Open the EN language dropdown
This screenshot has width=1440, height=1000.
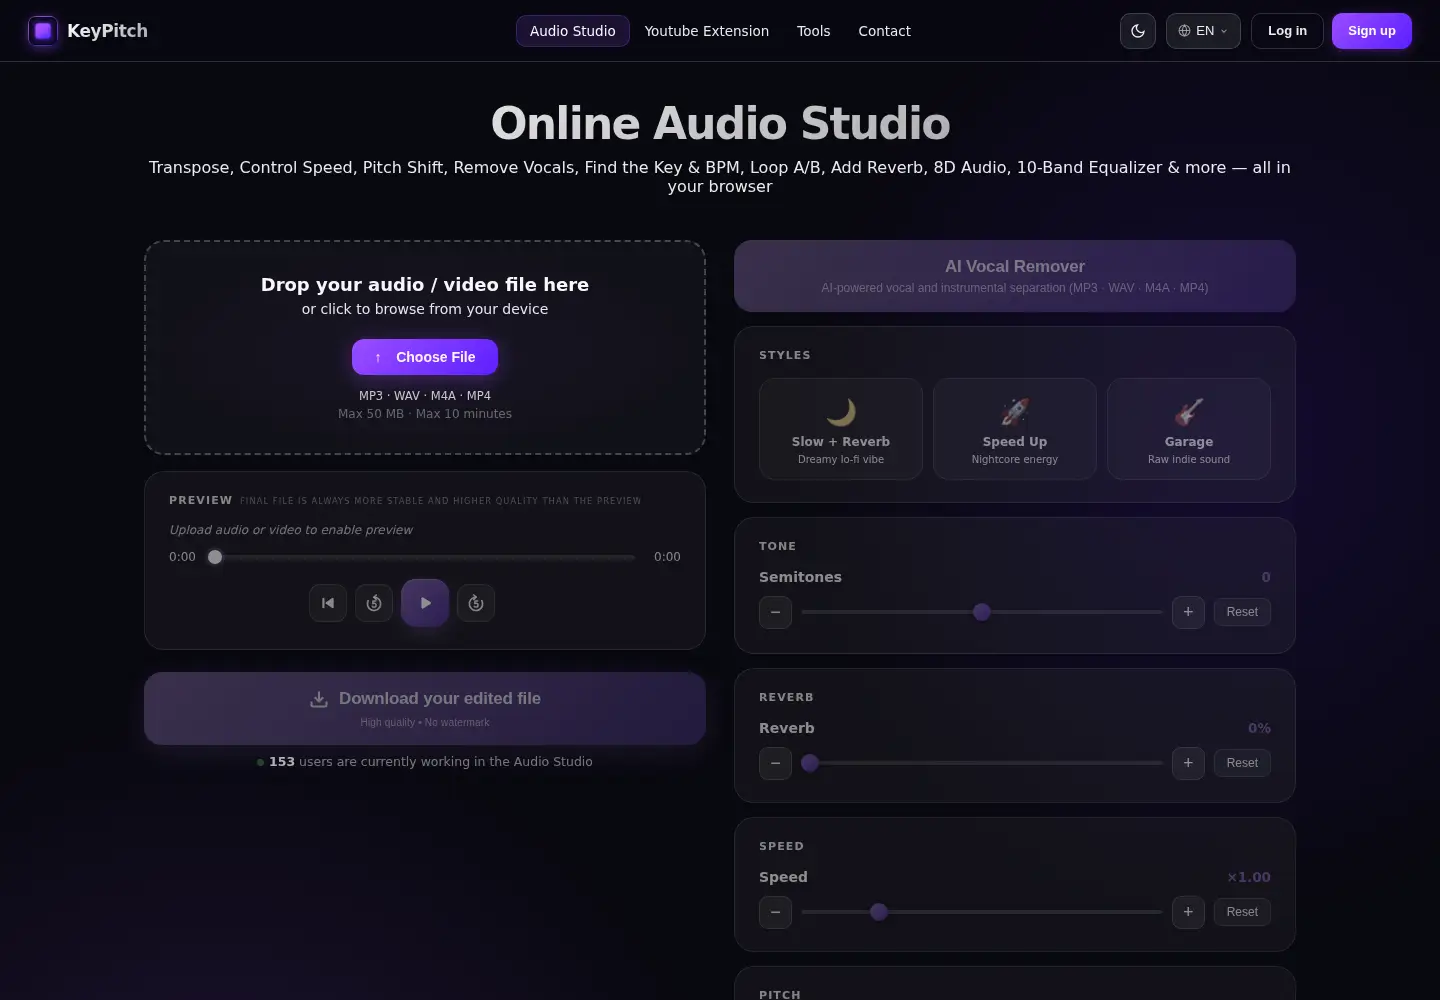click(x=1203, y=31)
